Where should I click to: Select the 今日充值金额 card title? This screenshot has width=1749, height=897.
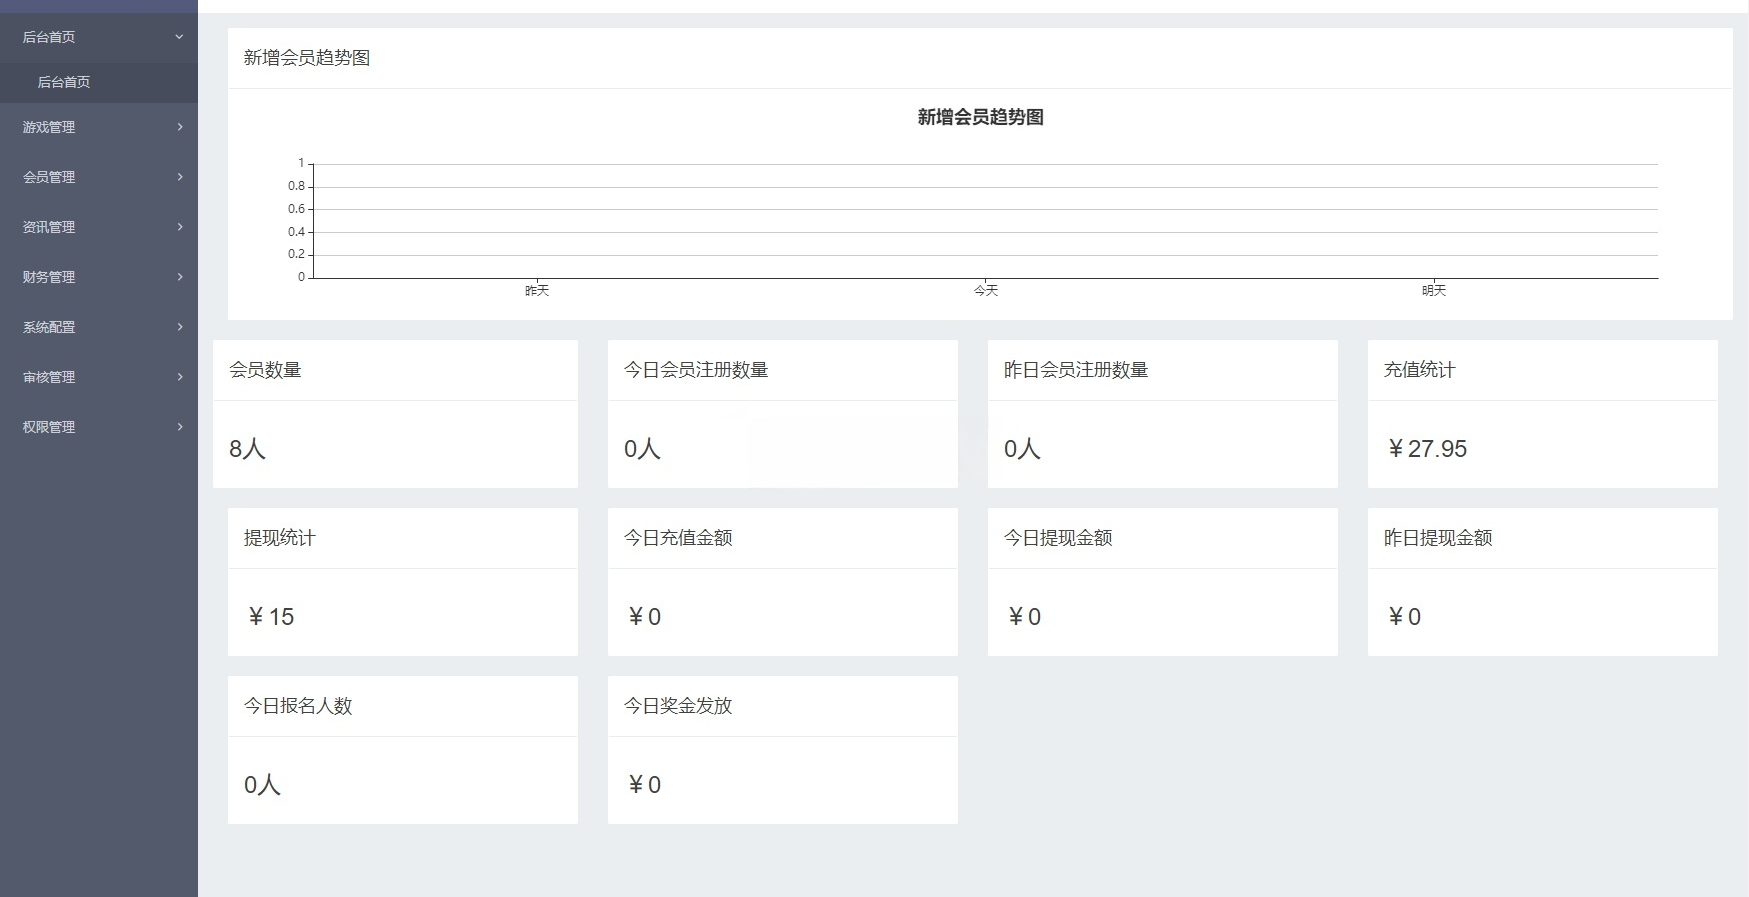point(678,538)
